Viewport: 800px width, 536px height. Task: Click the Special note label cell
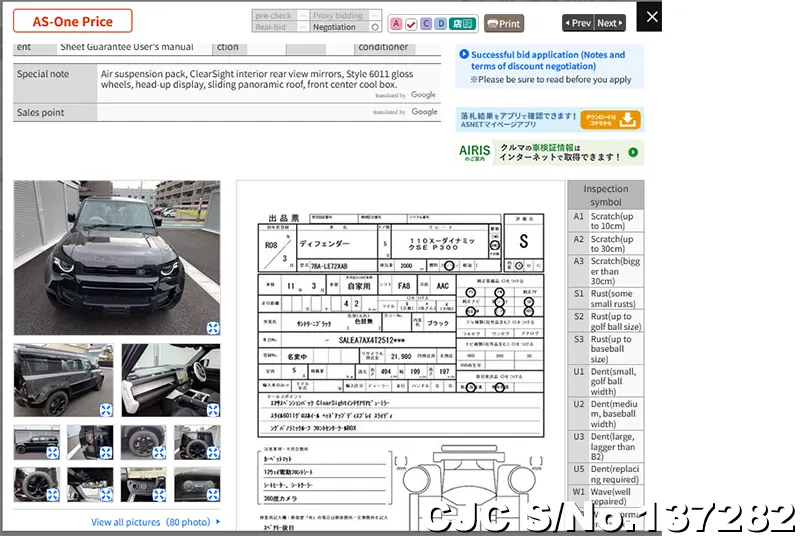point(55,83)
